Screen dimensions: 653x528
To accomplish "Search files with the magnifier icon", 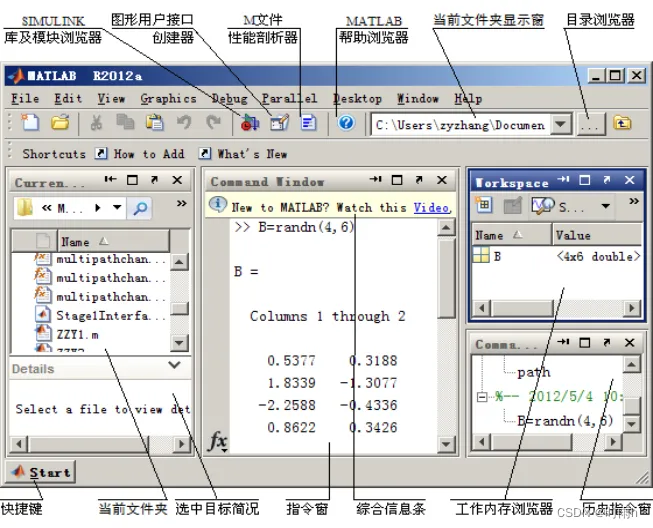I will point(140,207).
